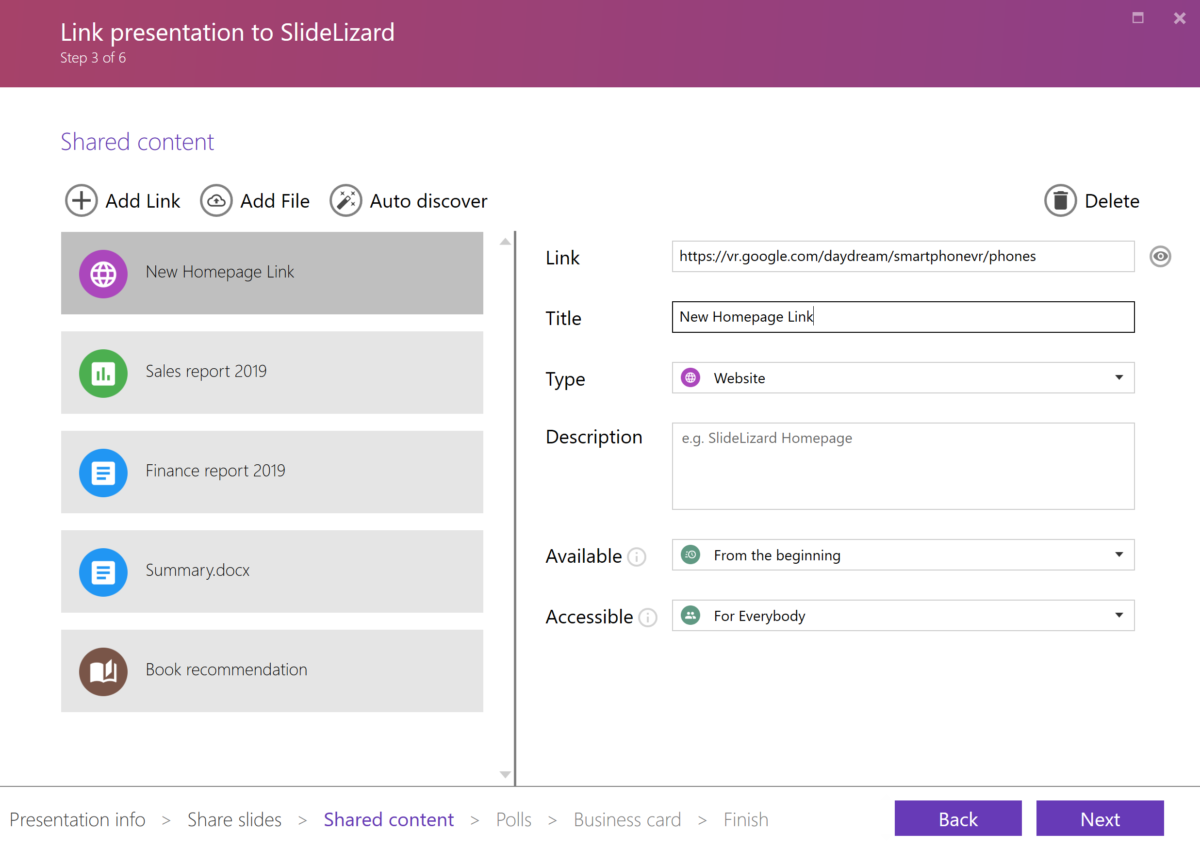
Task: Go to the Presentation info step
Action: [x=77, y=819]
